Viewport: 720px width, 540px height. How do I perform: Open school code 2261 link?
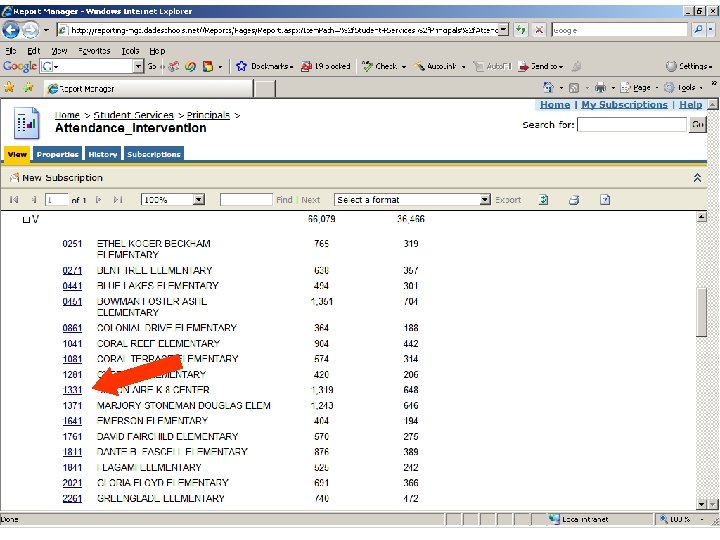click(x=72, y=498)
